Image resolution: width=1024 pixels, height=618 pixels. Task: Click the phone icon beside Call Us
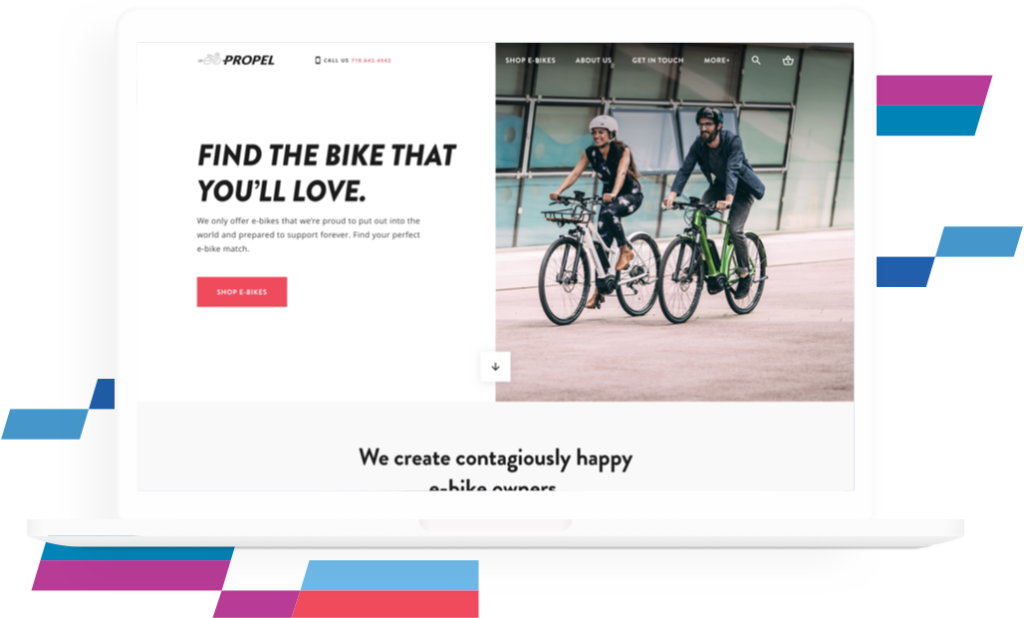click(x=318, y=60)
